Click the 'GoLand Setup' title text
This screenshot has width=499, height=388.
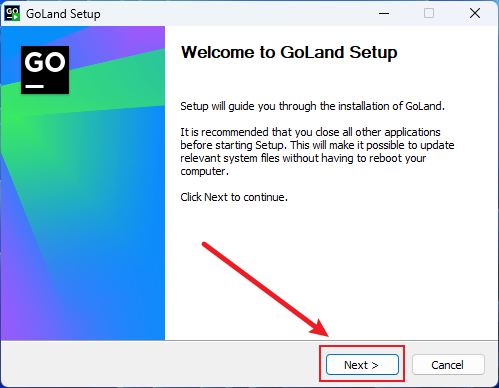pyautogui.click(x=63, y=14)
